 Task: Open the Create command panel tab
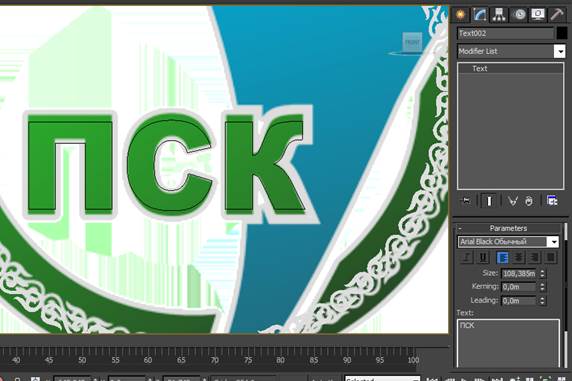[x=461, y=15]
